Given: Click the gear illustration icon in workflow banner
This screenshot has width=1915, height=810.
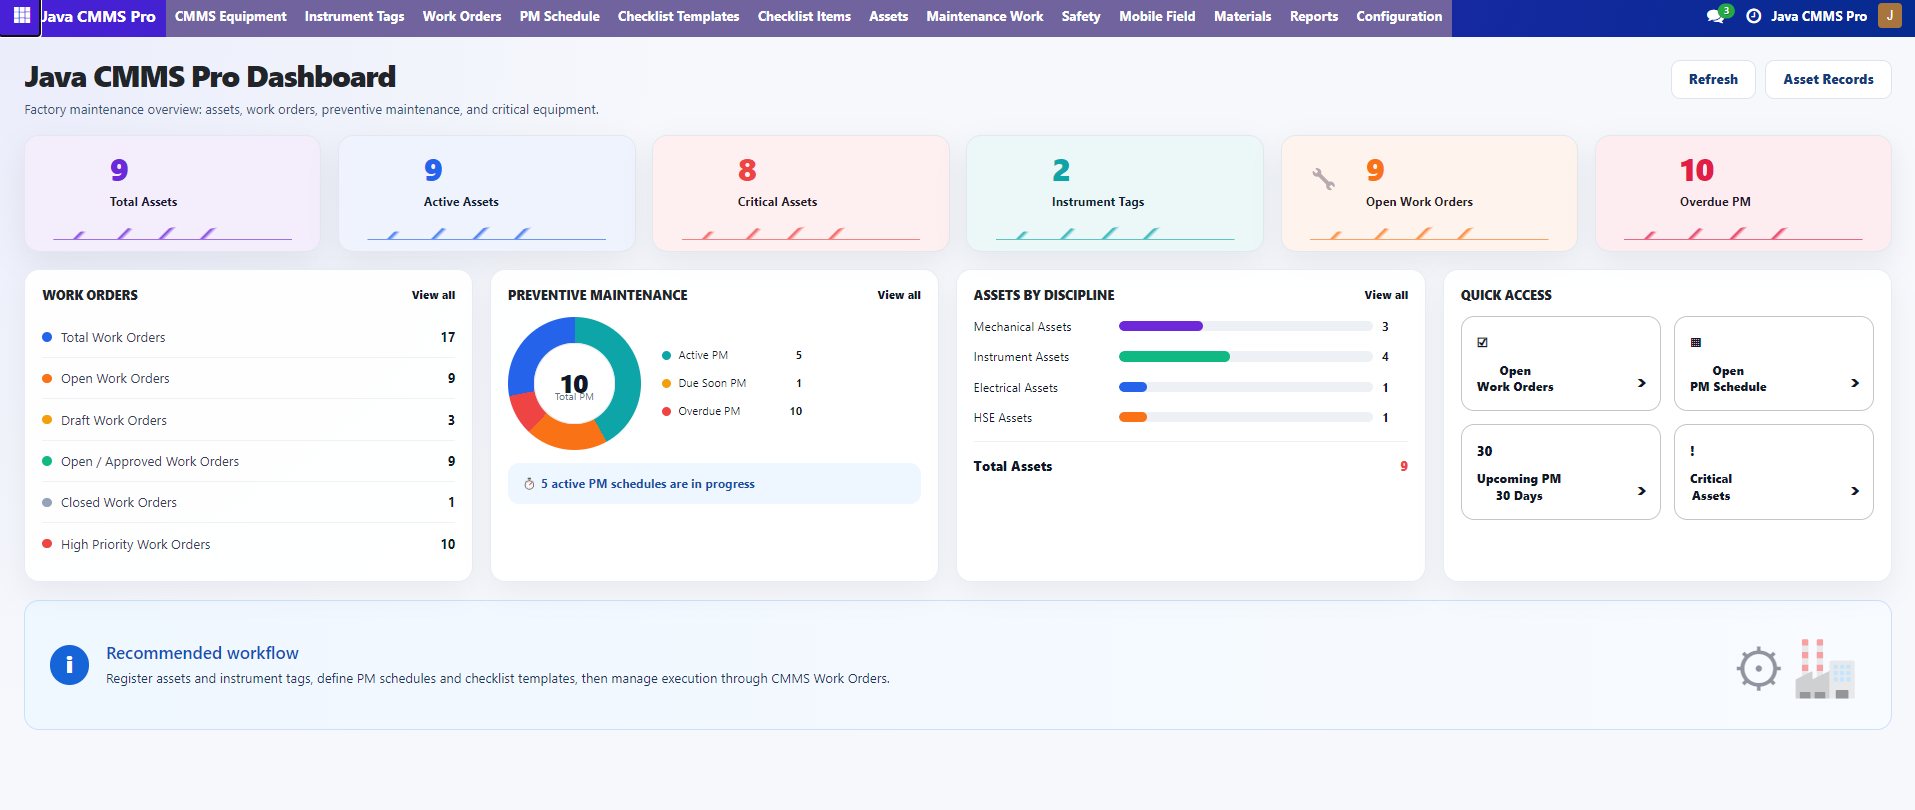Looking at the screenshot, I should coord(1758,669).
